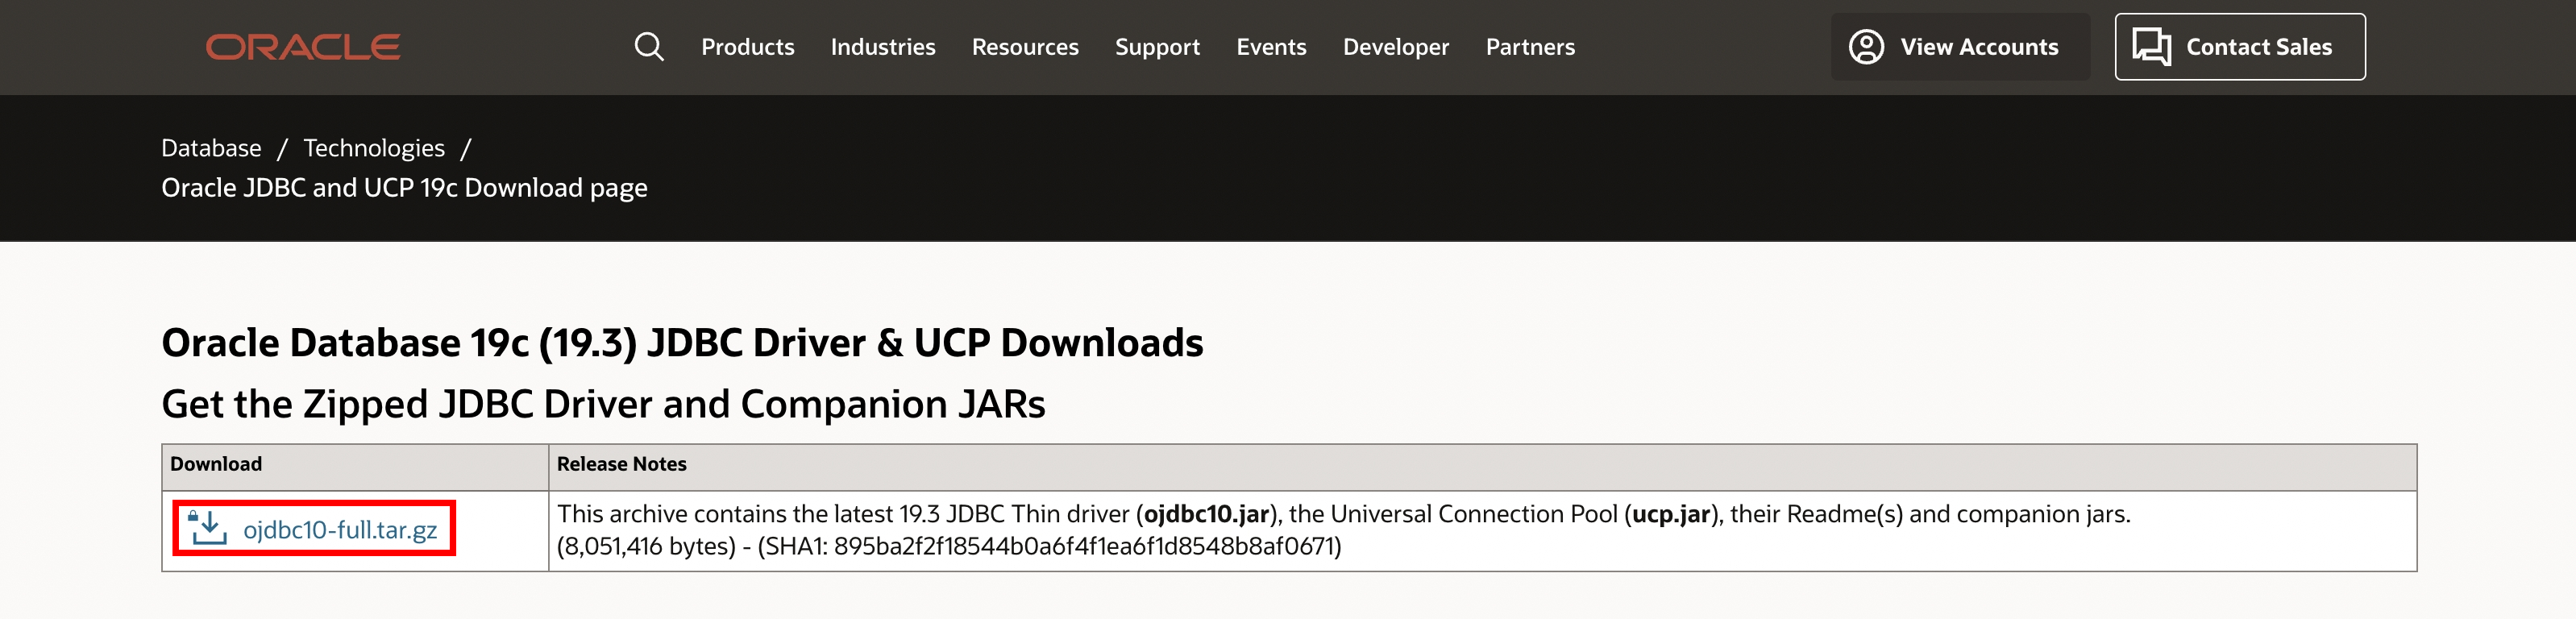Click the bold ucp.jar text in release notes
The image size is (2576, 619).
[x=1671, y=514]
